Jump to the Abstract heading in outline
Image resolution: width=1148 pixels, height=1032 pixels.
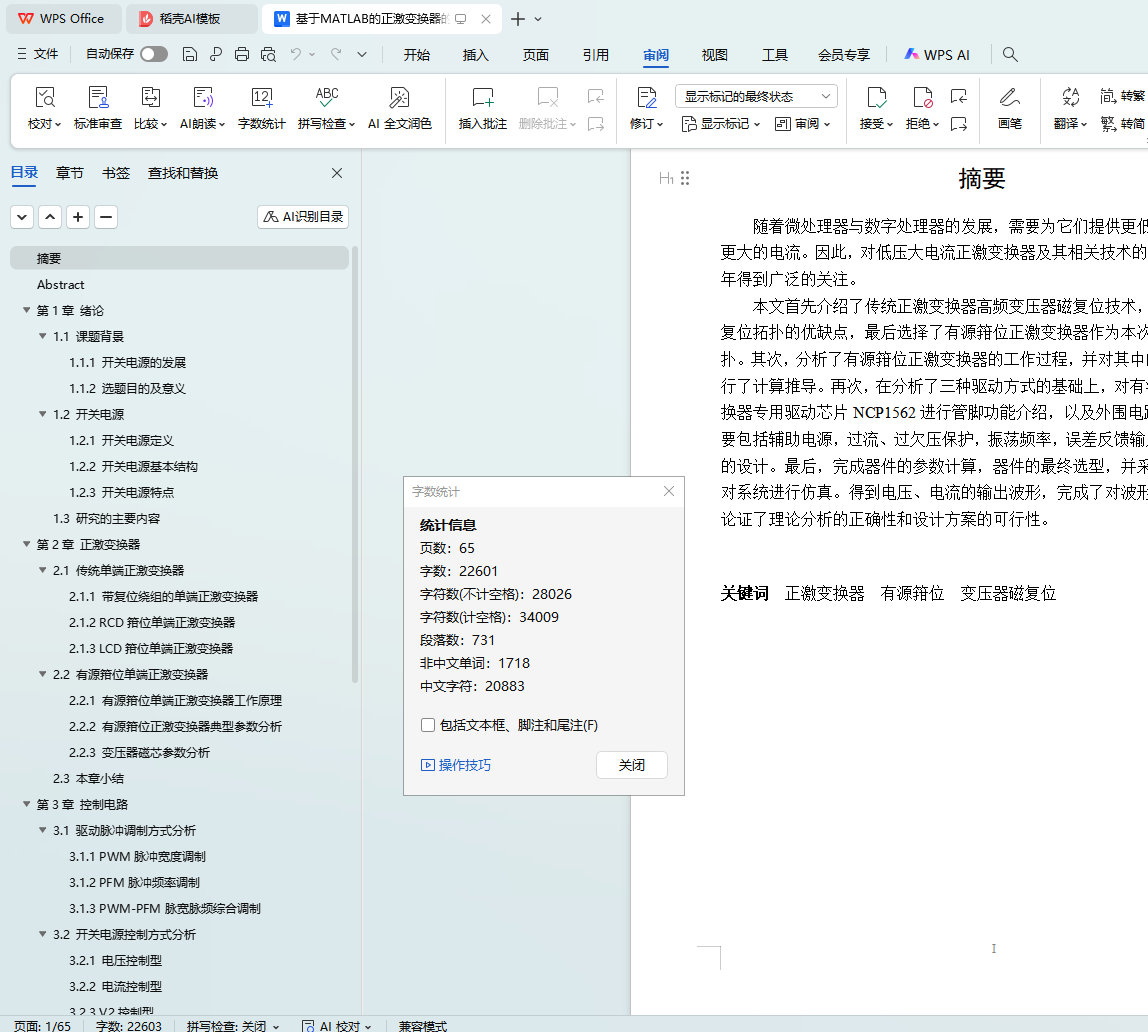(x=61, y=285)
